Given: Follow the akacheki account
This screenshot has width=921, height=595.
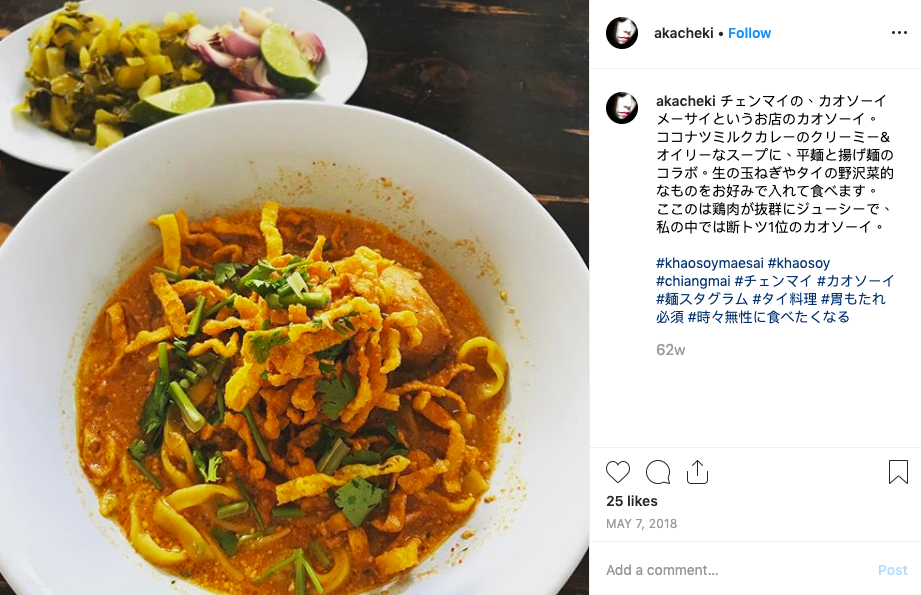Looking at the screenshot, I should coord(749,33).
